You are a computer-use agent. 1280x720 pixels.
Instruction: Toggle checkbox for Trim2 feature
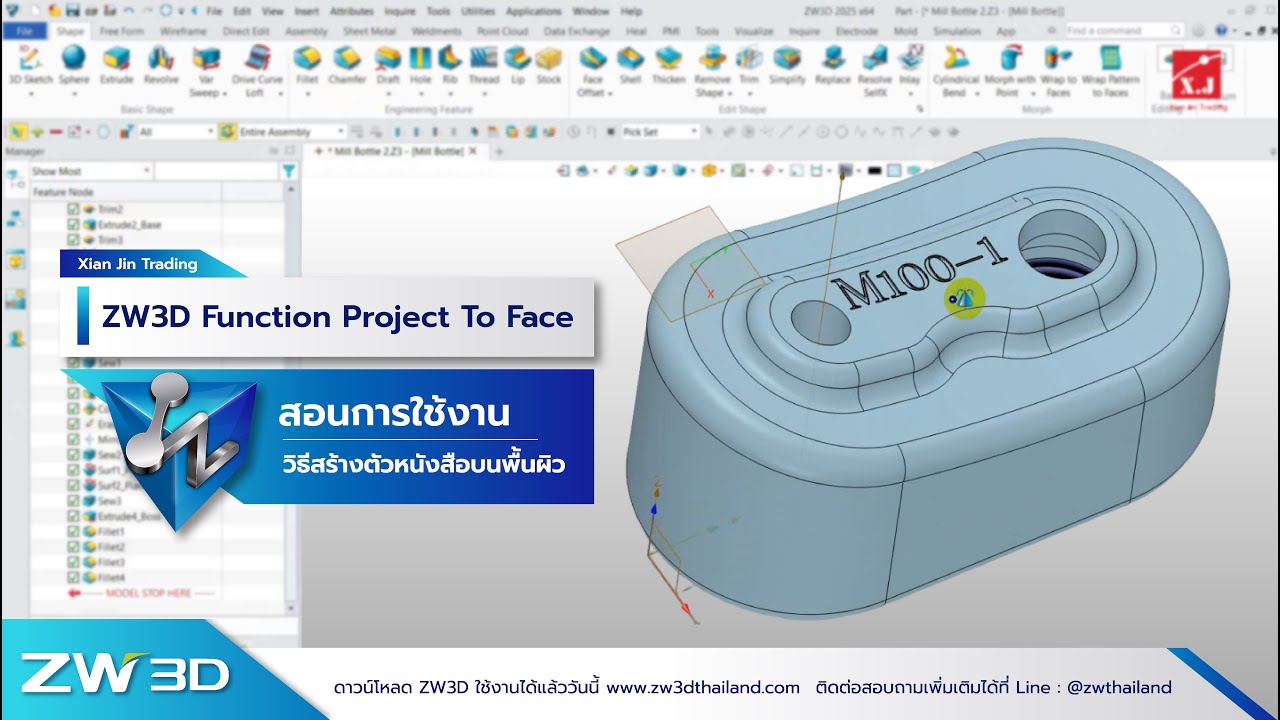(x=73, y=209)
